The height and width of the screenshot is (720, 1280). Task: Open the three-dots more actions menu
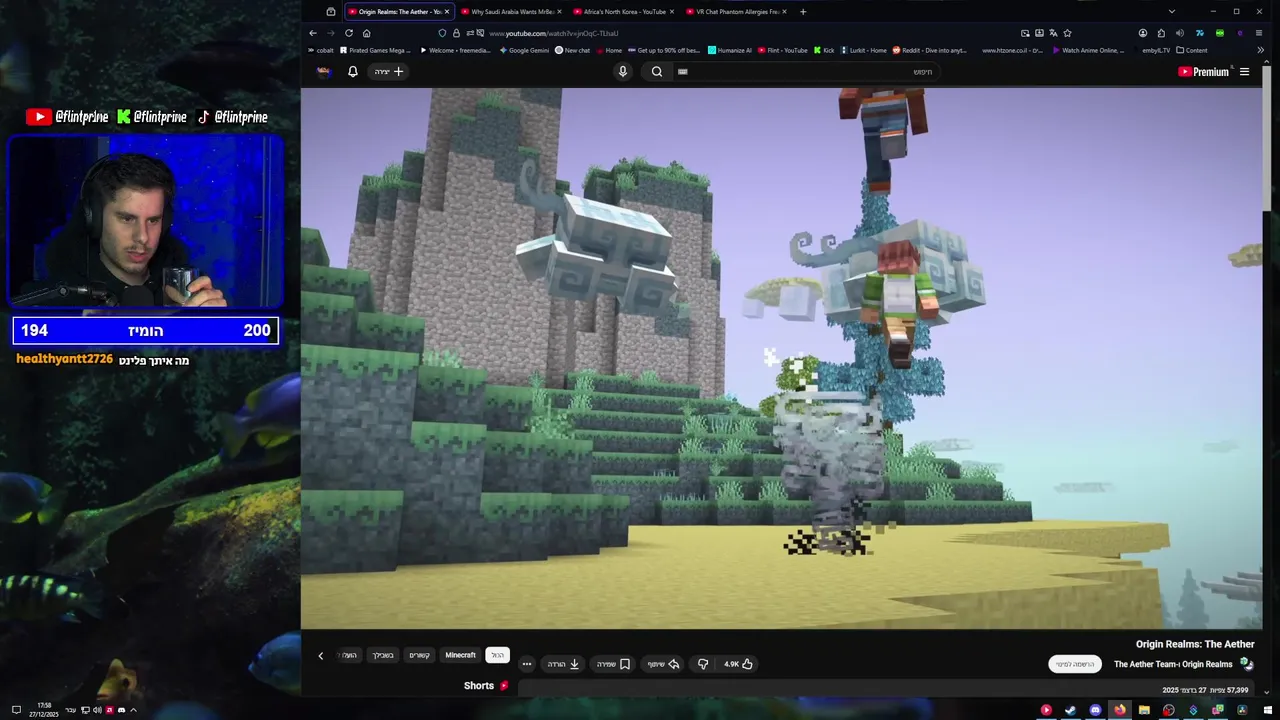527,664
